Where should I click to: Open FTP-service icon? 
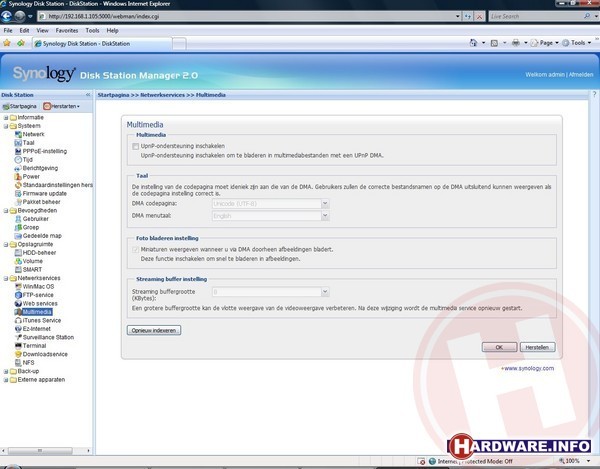point(18,295)
